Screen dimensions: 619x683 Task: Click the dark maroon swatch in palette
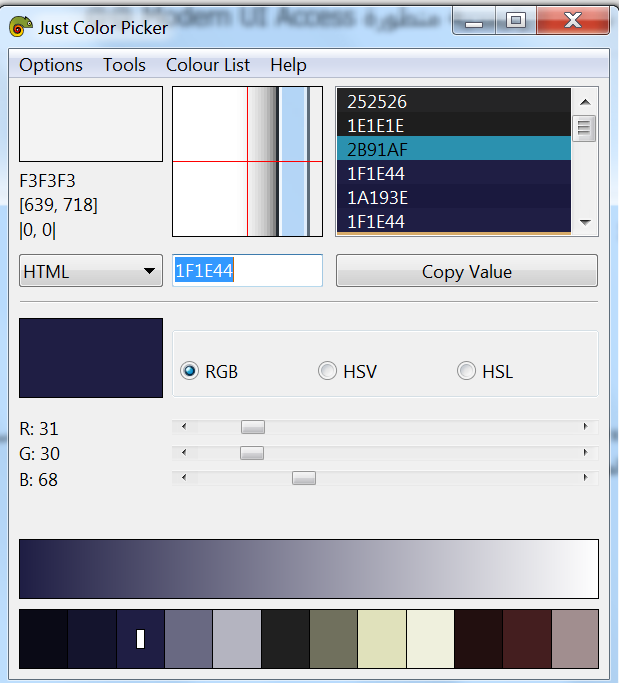point(526,638)
